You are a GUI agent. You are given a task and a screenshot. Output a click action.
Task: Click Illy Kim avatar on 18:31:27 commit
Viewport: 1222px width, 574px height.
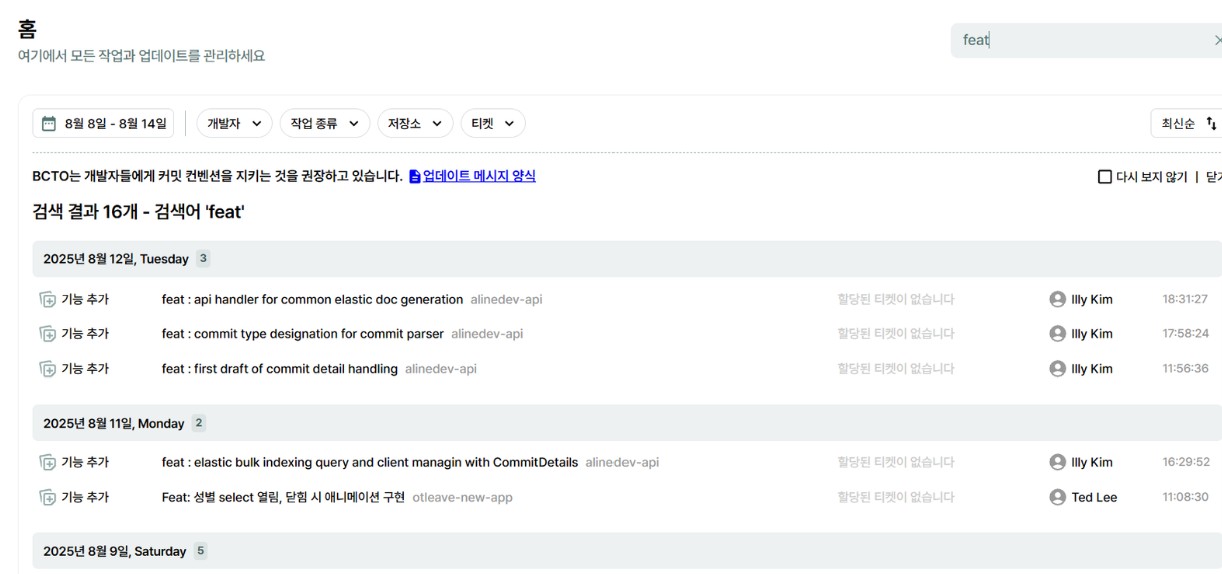click(x=1057, y=299)
